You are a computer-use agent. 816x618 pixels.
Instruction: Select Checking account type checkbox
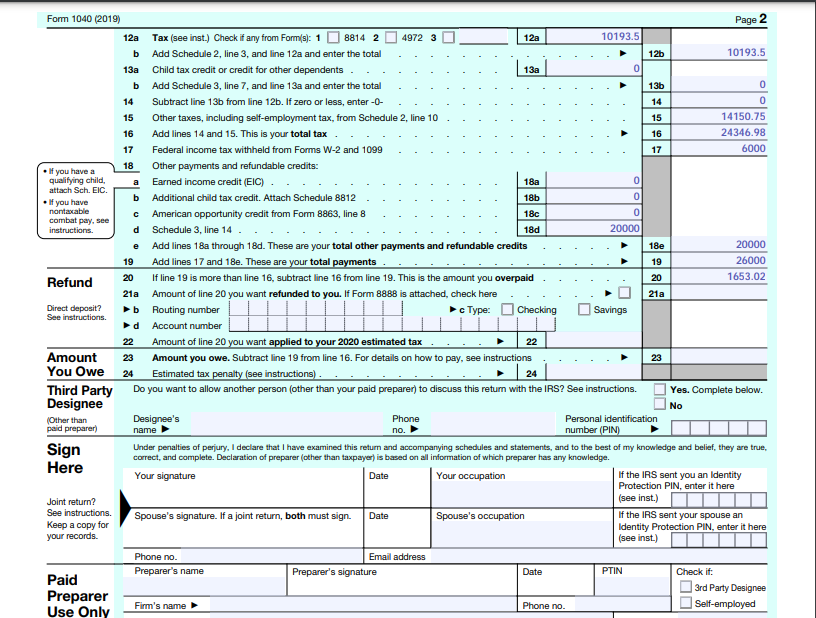507,310
